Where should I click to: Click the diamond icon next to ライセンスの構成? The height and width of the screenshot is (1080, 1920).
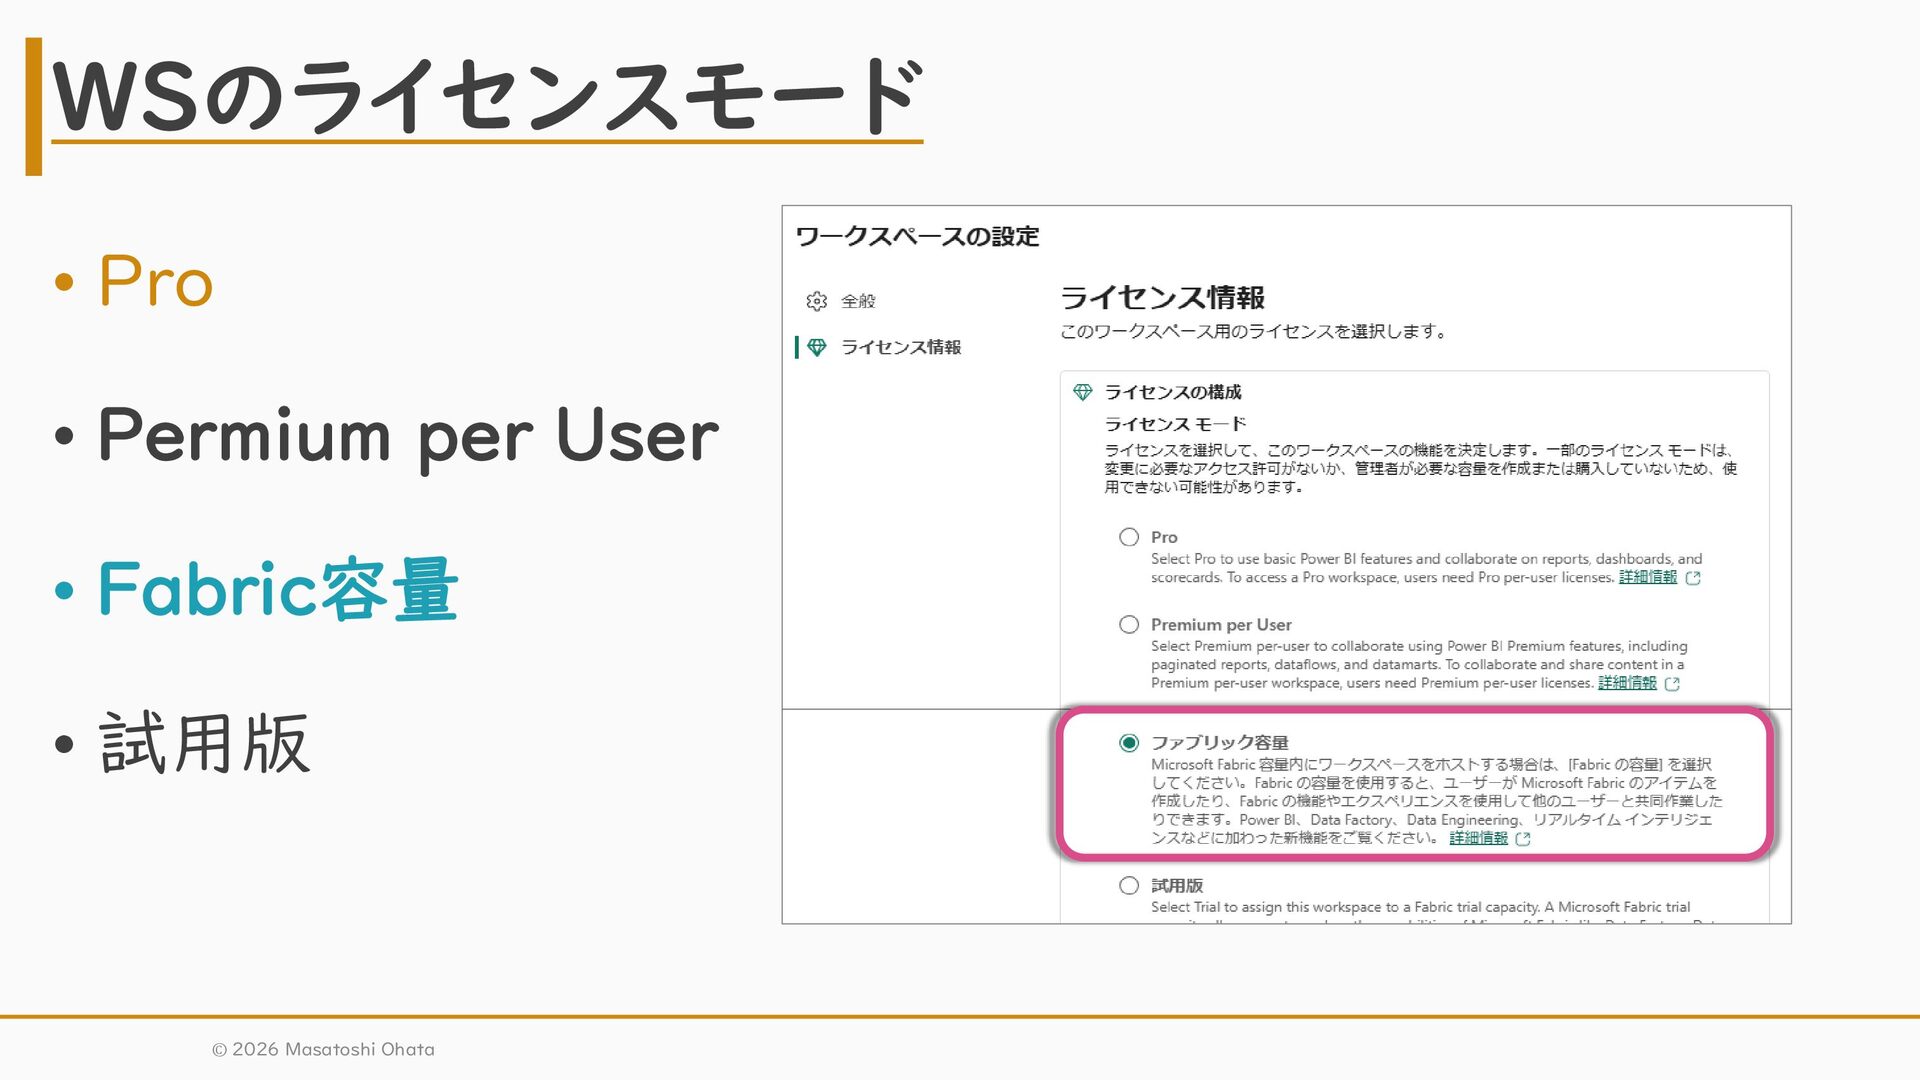coord(1082,392)
